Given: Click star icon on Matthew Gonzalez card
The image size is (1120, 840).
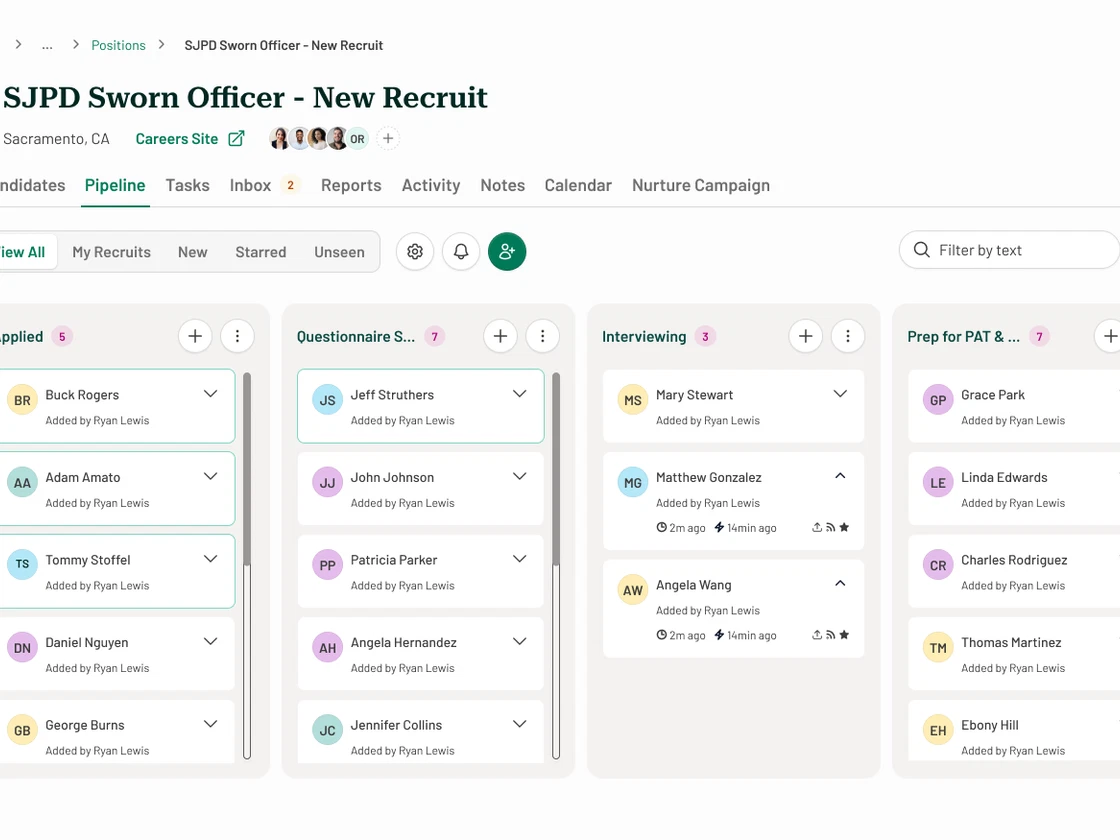Looking at the screenshot, I should 844,528.
